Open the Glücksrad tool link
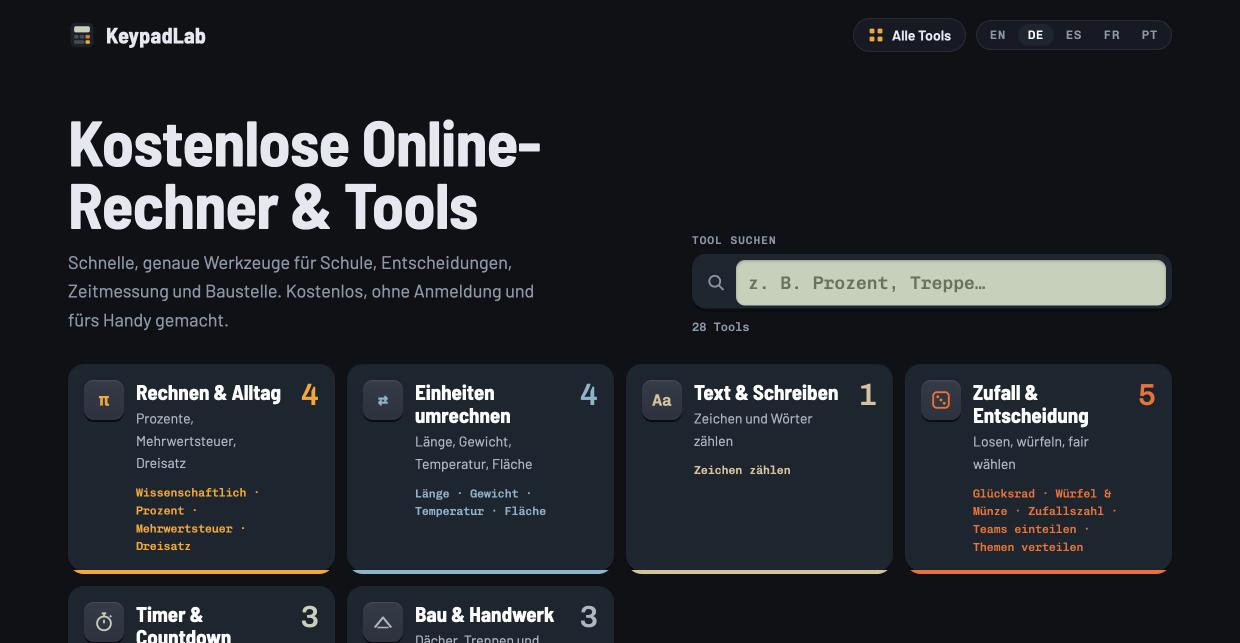1240x643 pixels. point(1004,494)
